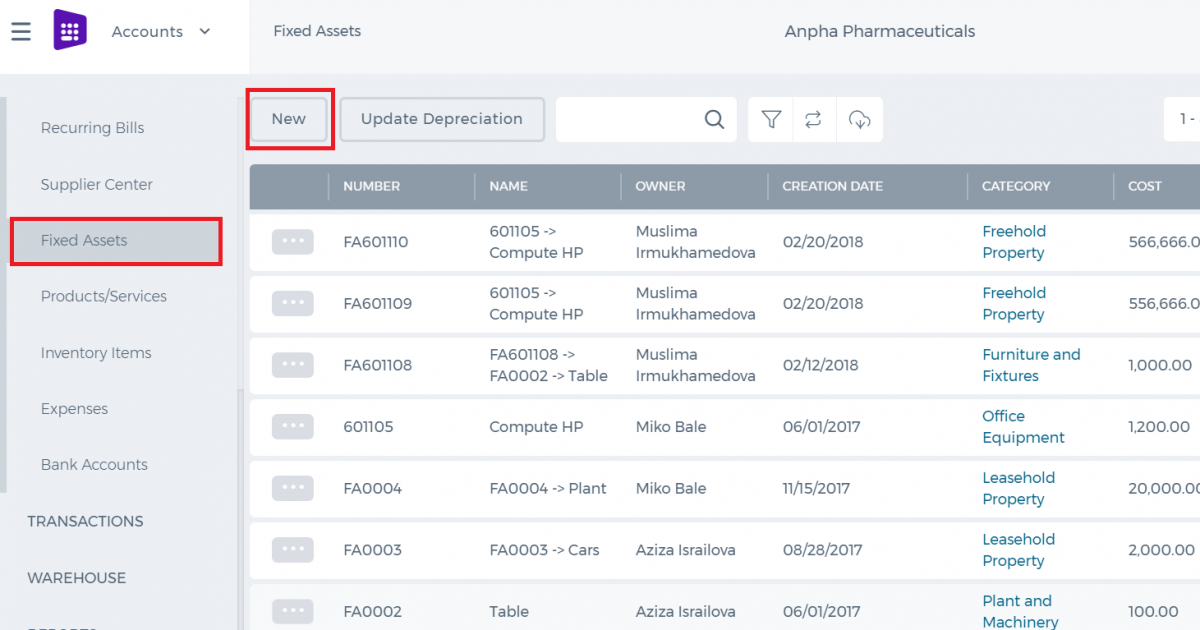Sort by the NUMBER column header

(x=371, y=186)
